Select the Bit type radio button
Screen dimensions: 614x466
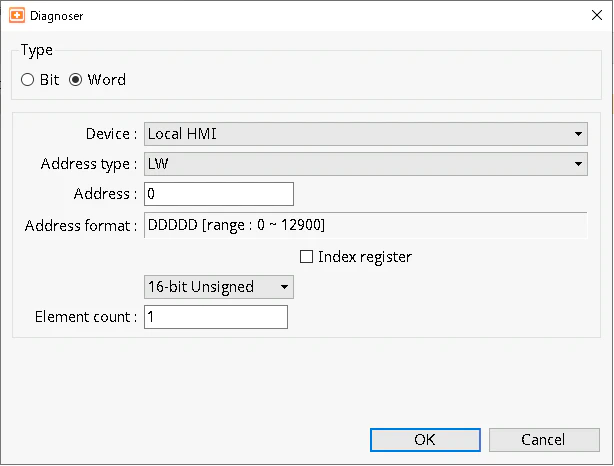27,80
